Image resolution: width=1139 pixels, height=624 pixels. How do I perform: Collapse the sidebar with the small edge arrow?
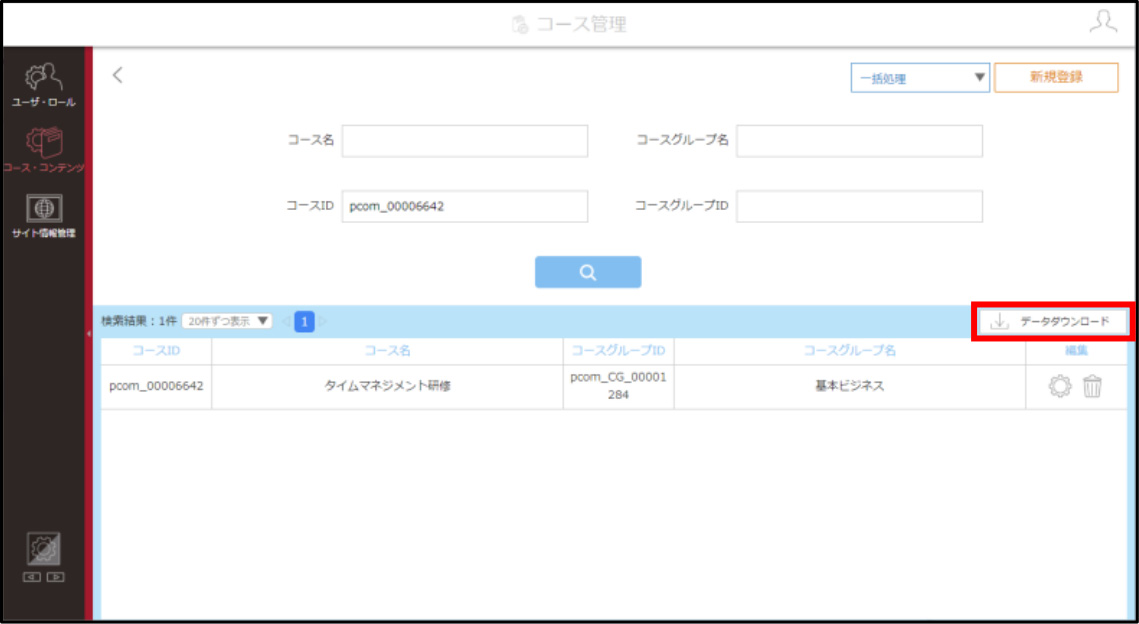(x=89, y=333)
